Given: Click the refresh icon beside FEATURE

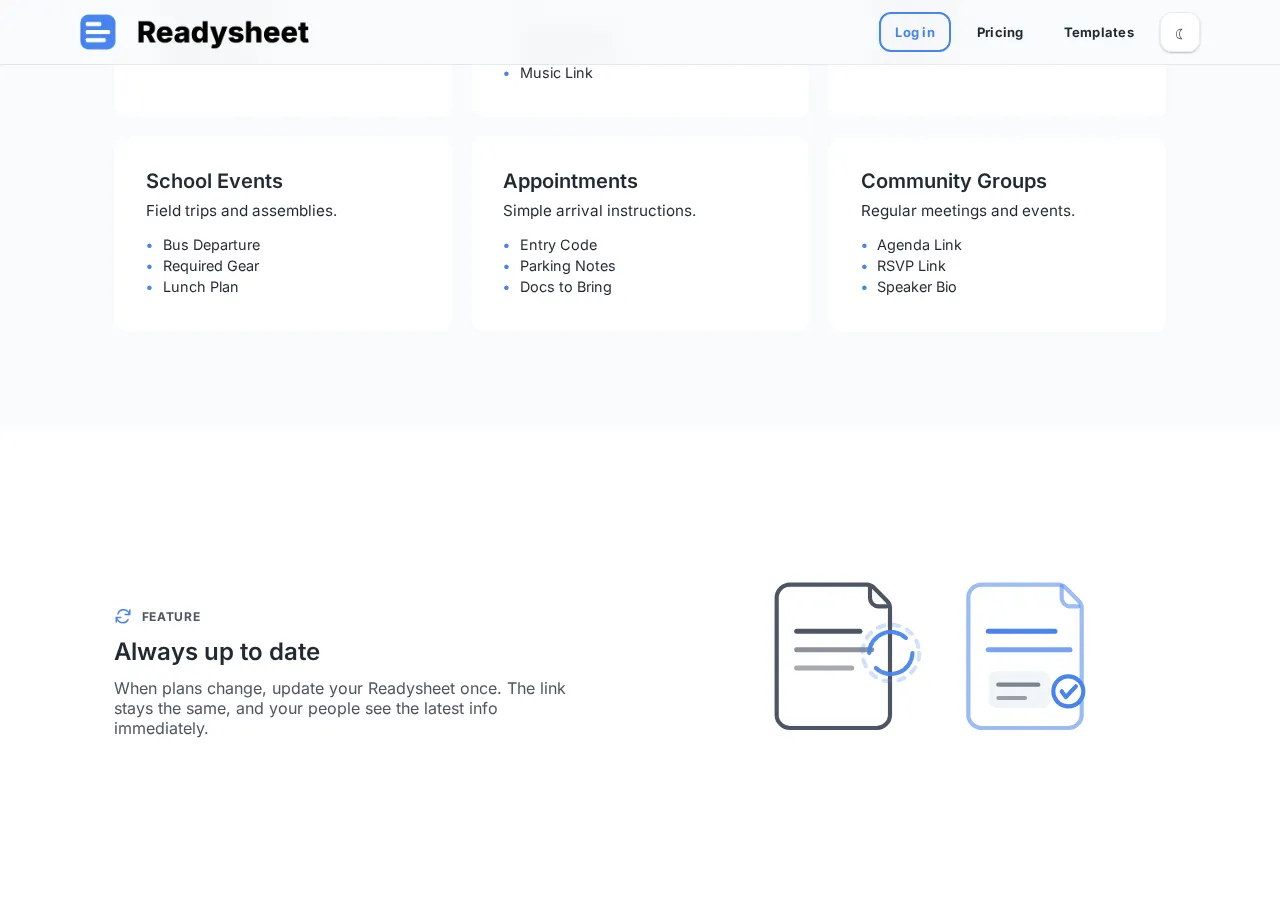Looking at the screenshot, I should [123, 616].
